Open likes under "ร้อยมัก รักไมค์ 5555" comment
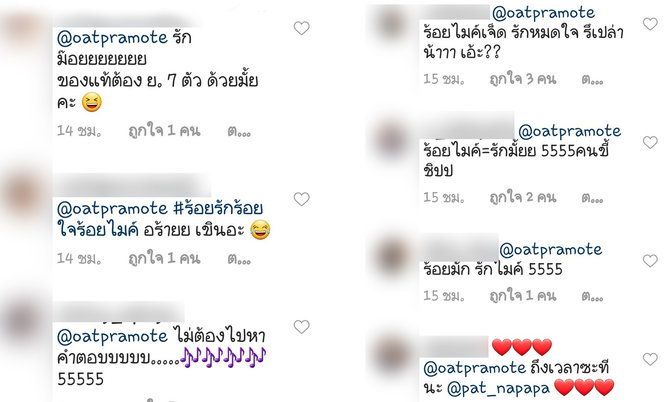 click(523, 296)
